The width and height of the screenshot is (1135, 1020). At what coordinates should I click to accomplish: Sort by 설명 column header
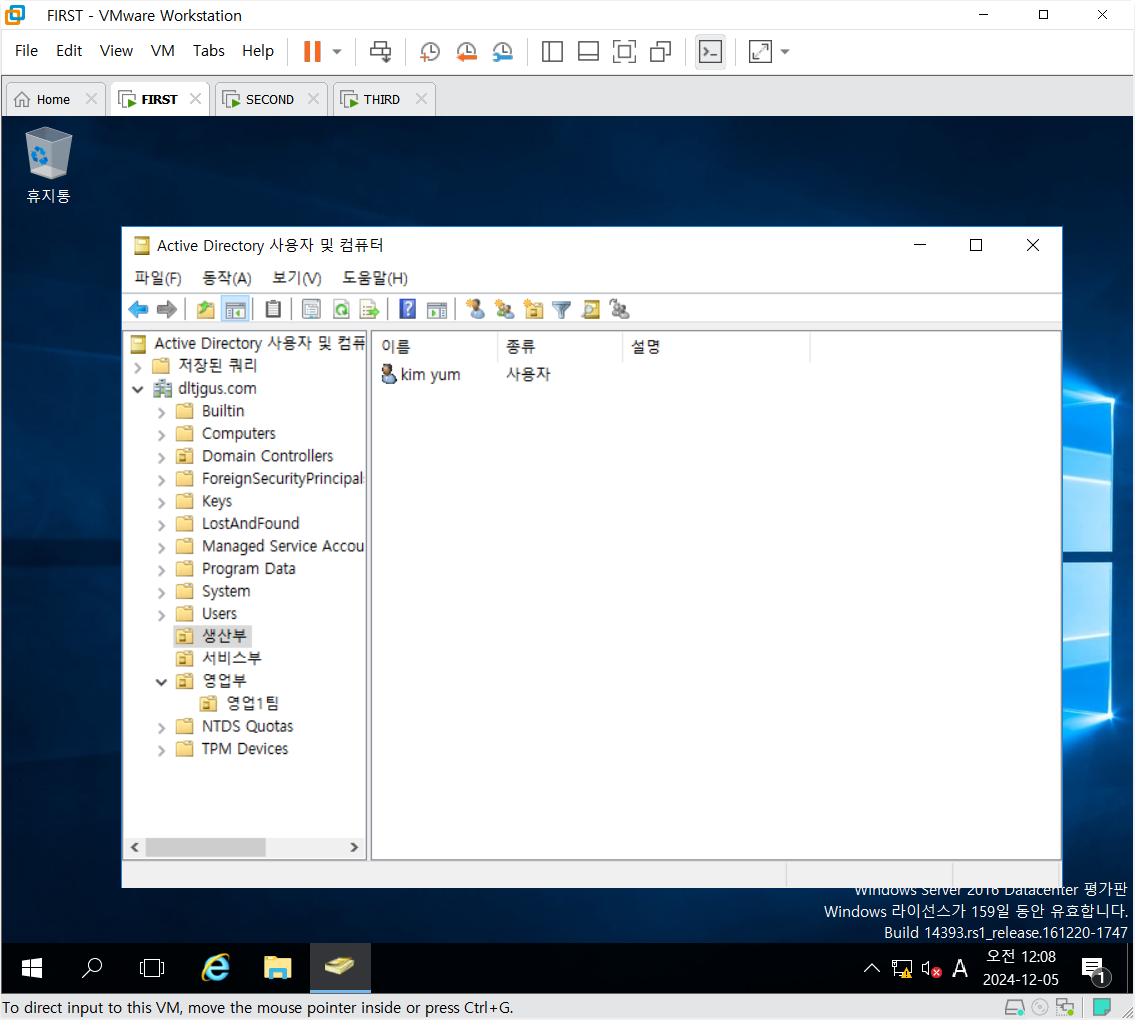coord(716,347)
